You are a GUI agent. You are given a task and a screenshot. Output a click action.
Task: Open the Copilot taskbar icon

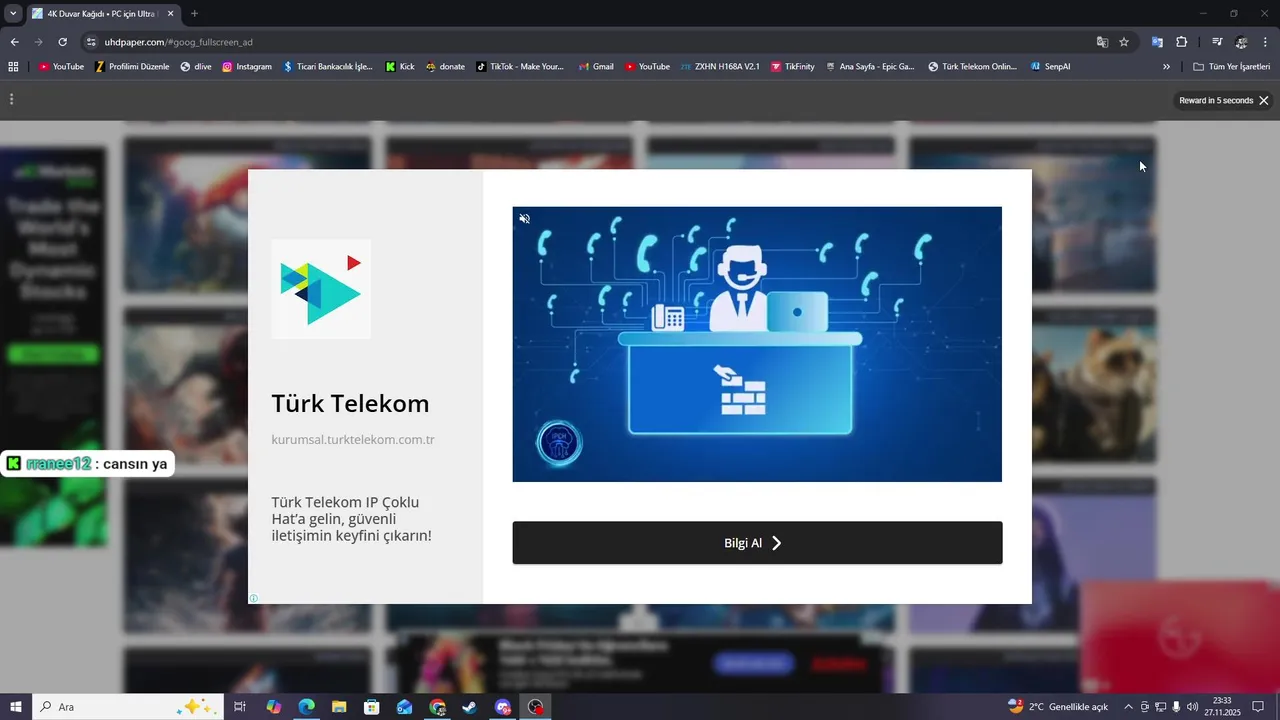[273, 707]
